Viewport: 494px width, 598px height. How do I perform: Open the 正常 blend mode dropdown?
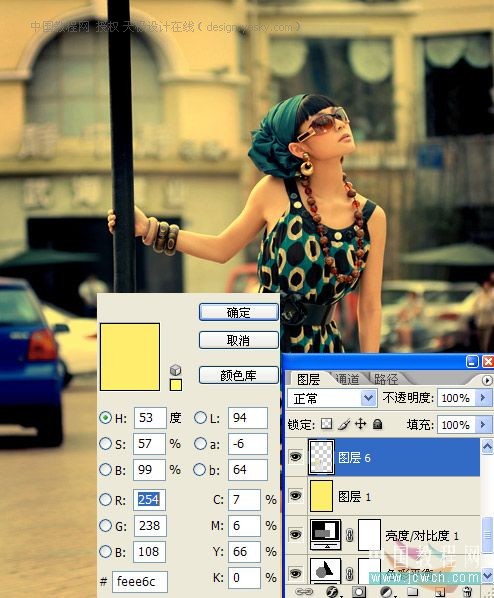point(332,399)
